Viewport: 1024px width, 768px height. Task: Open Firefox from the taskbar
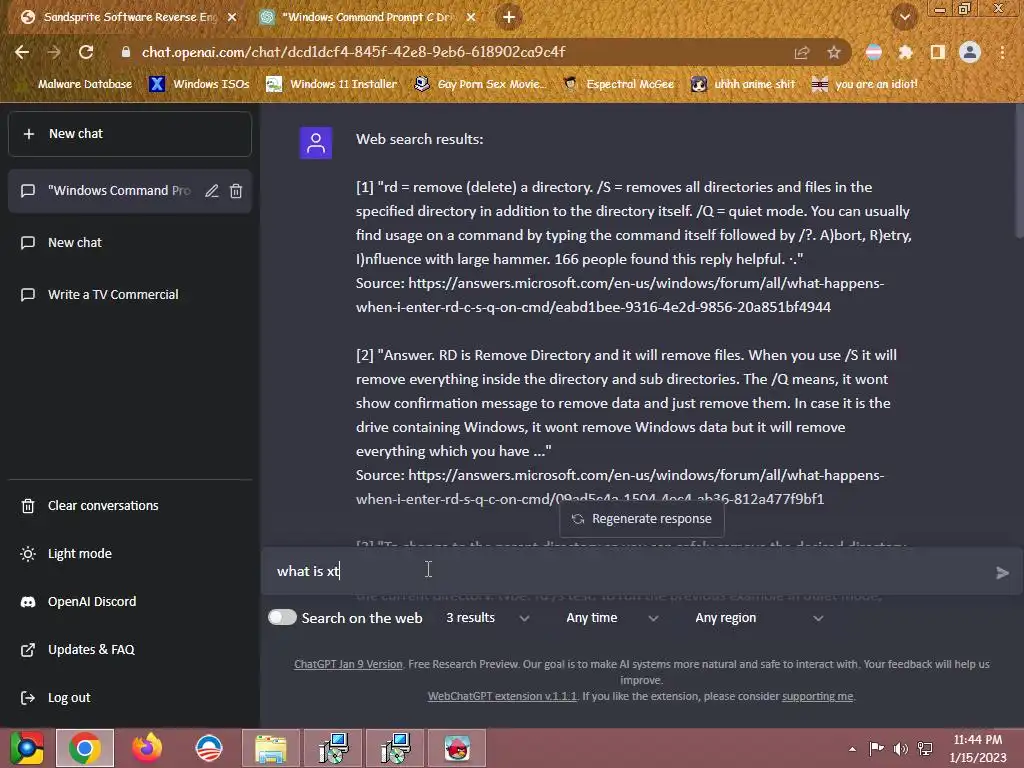(x=147, y=748)
